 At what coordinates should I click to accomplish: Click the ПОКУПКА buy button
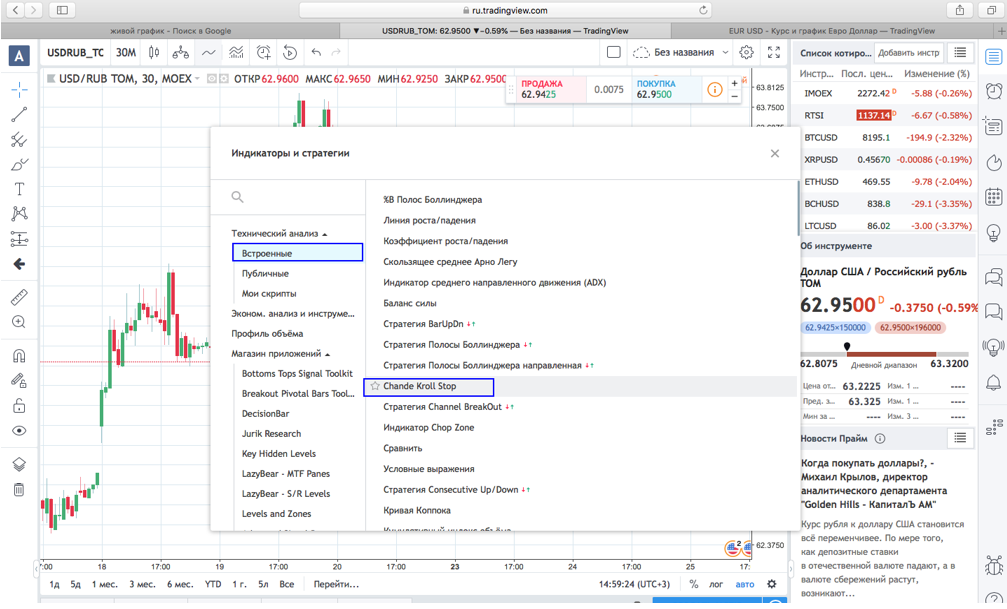tap(666, 89)
